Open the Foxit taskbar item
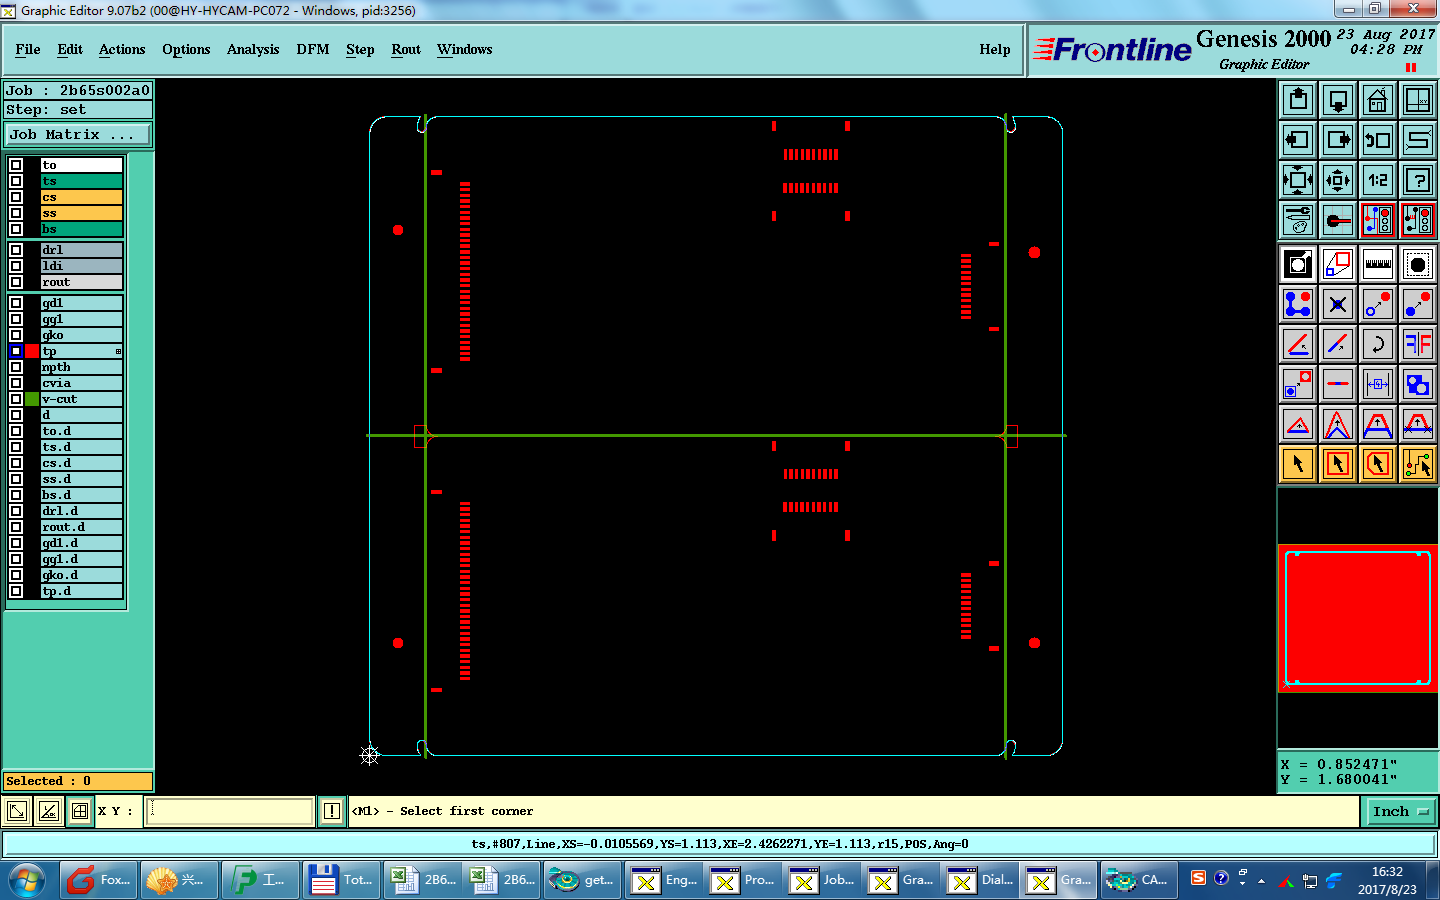Viewport: 1440px width, 900px height. click(x=99, y=880)
